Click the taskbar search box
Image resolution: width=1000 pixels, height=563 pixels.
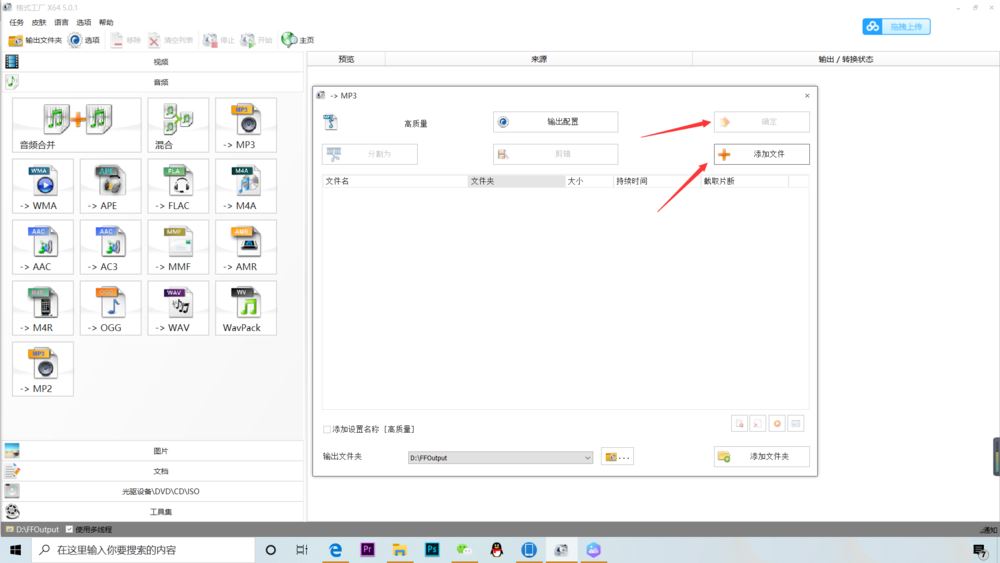pos(143,550)
